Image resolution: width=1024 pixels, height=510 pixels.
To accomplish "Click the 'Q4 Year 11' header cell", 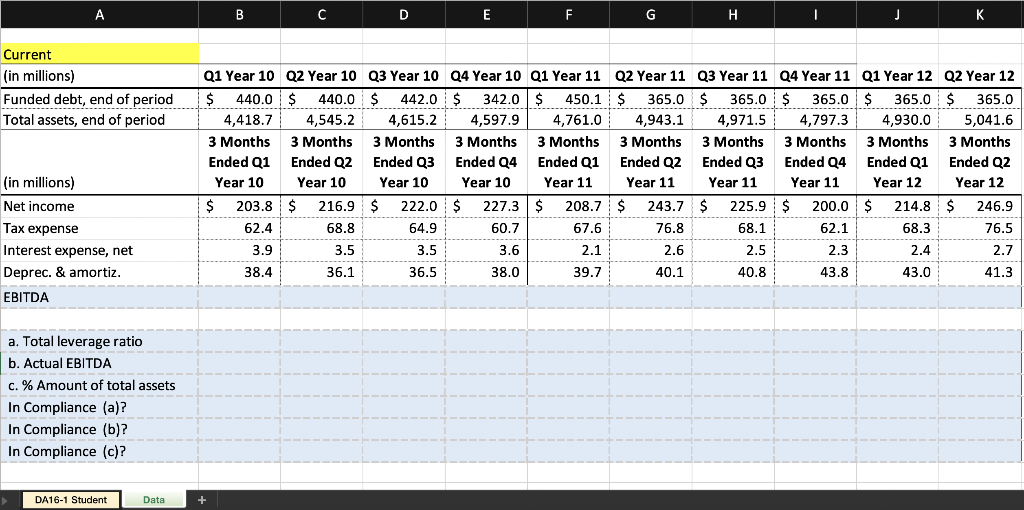I will 816,76.
